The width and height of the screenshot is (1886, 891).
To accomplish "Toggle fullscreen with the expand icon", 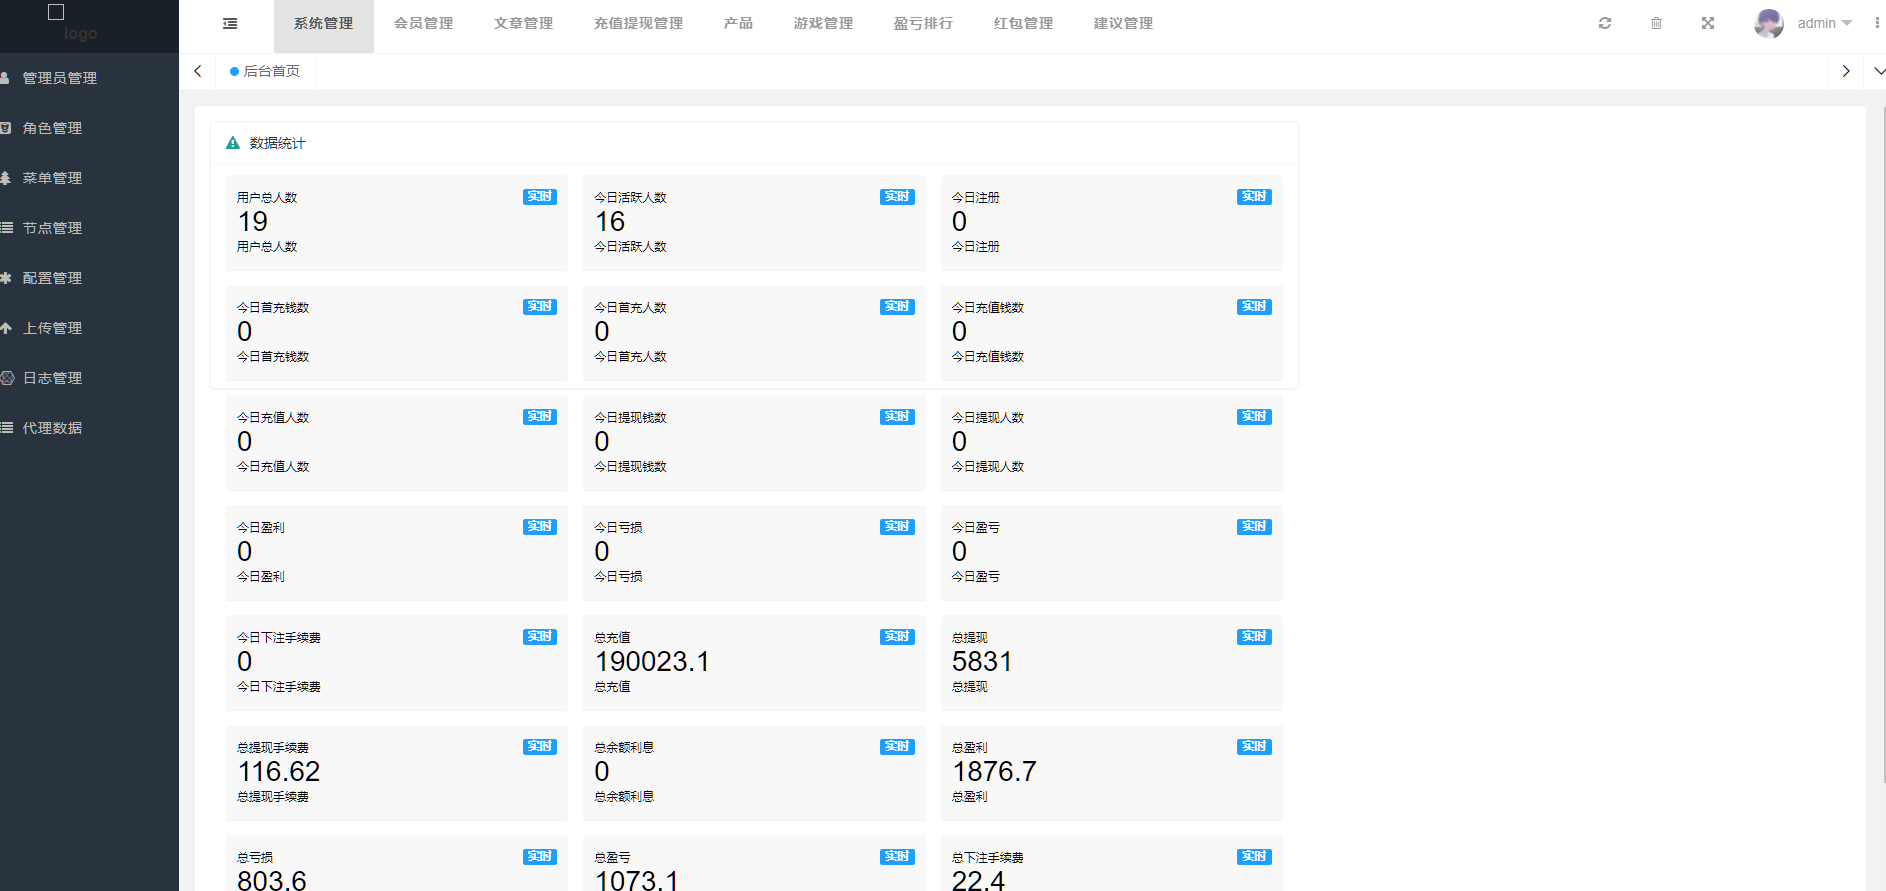I will pos(1708,23).
